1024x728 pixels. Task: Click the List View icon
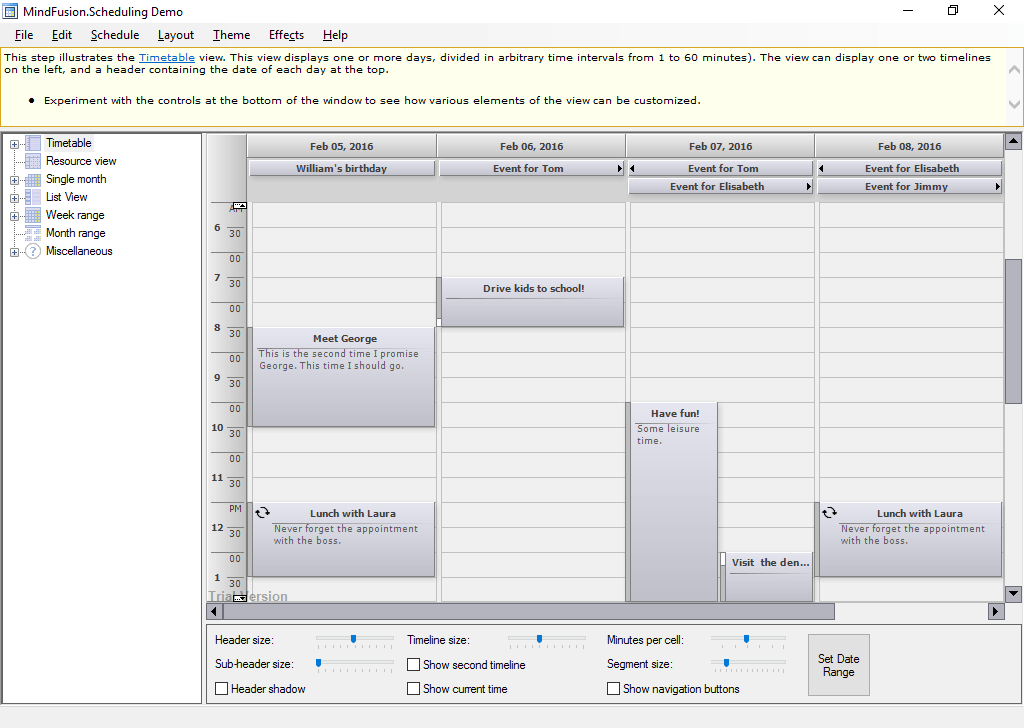(33, 197)
